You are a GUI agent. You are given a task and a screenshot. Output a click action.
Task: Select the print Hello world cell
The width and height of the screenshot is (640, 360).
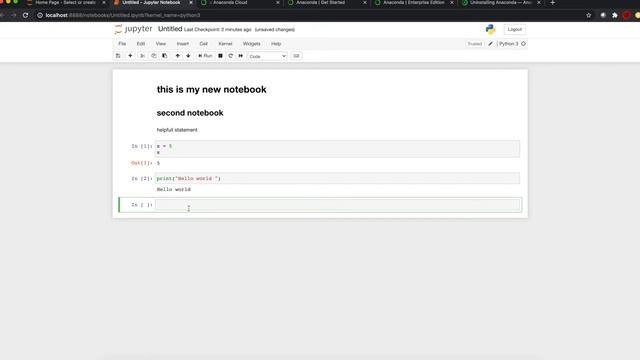tap(337, 178)
